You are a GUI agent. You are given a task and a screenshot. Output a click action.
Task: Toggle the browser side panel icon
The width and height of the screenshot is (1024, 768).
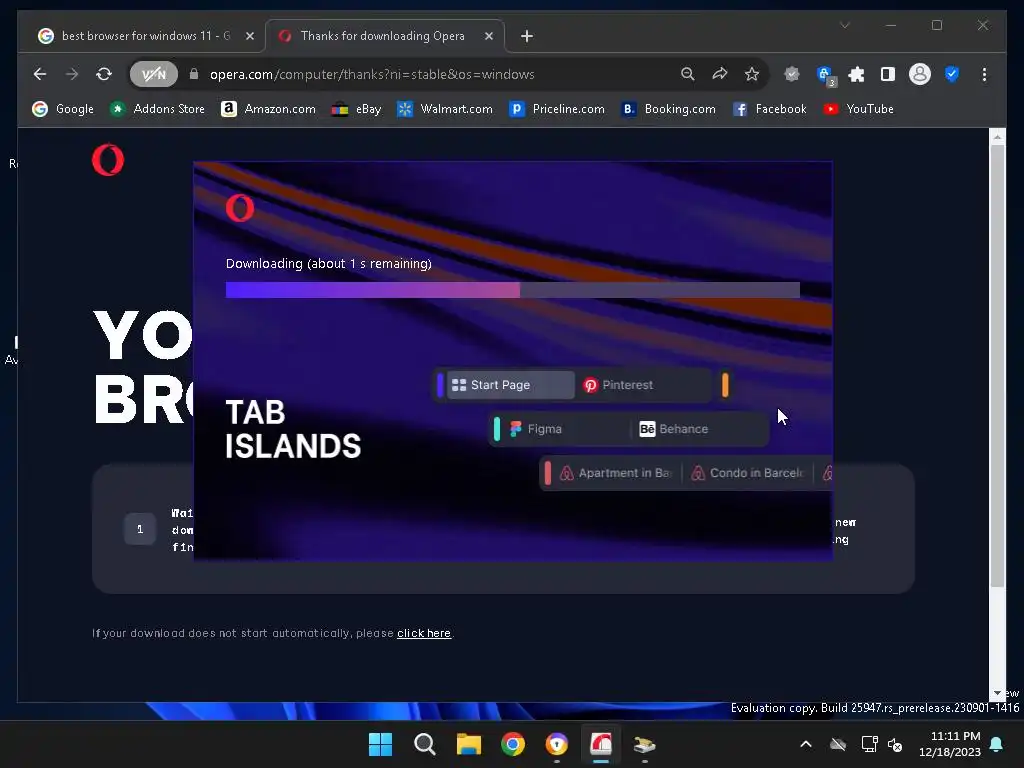[x=888, y=74]
